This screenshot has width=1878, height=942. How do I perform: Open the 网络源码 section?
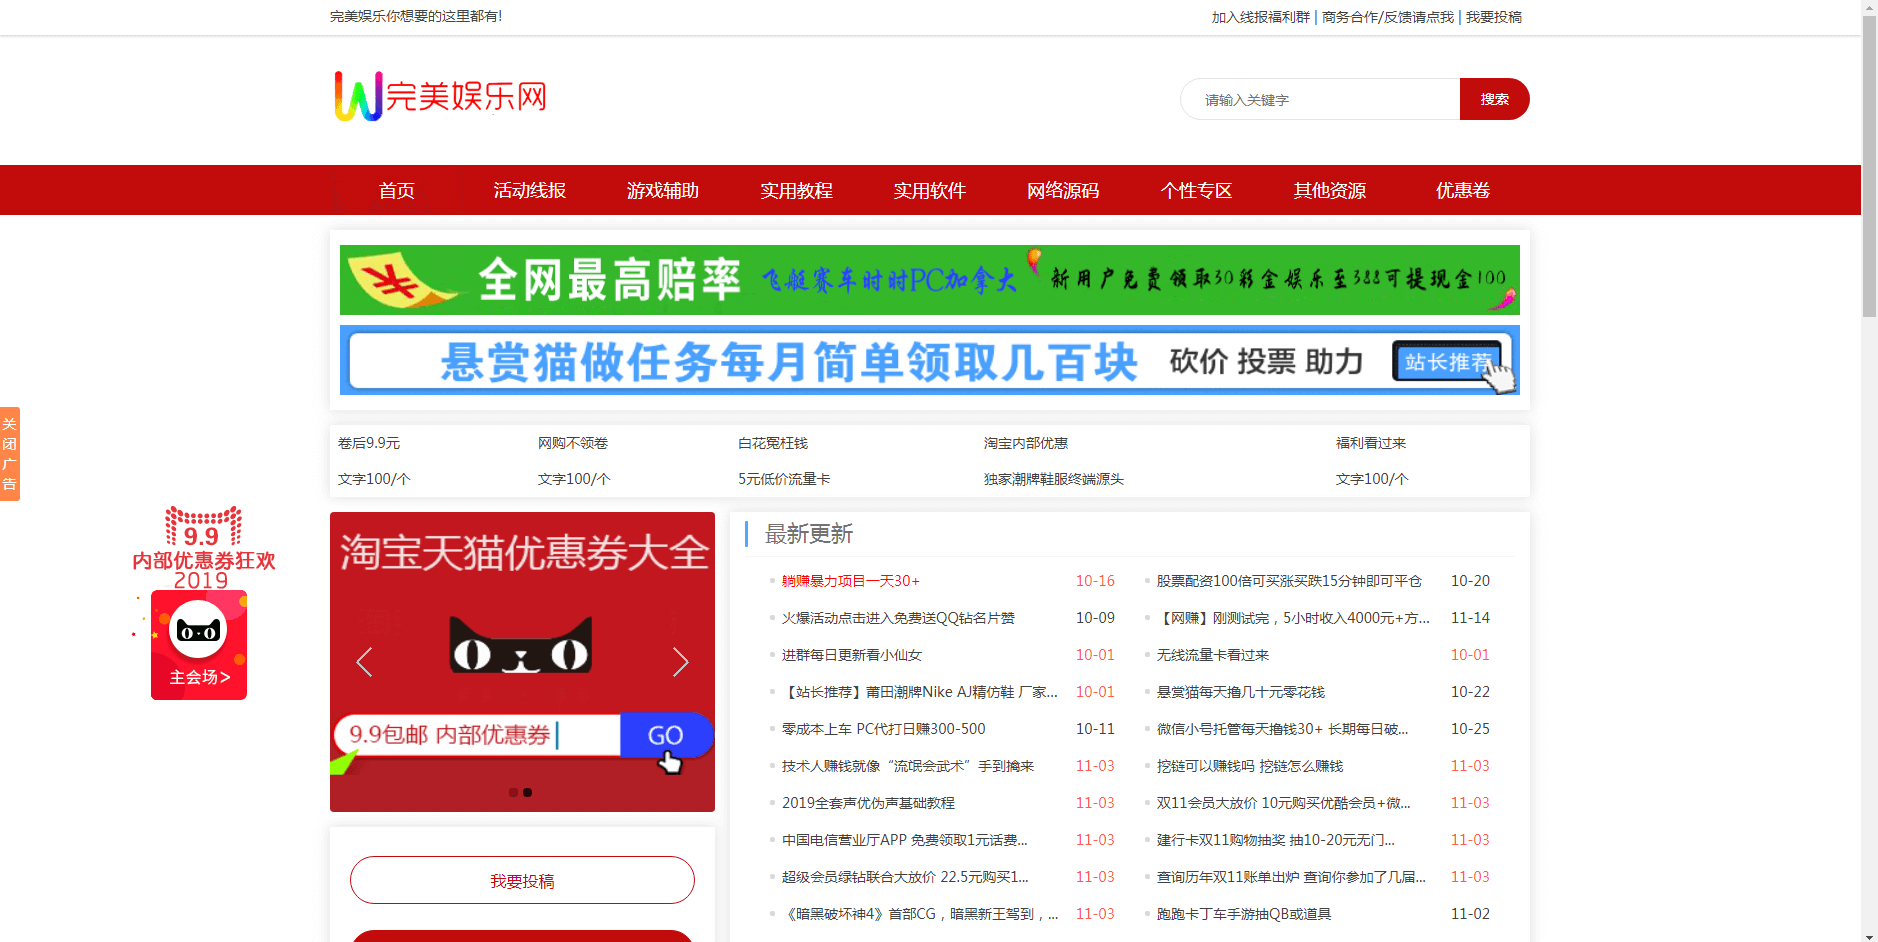[x=1062, y=190]
